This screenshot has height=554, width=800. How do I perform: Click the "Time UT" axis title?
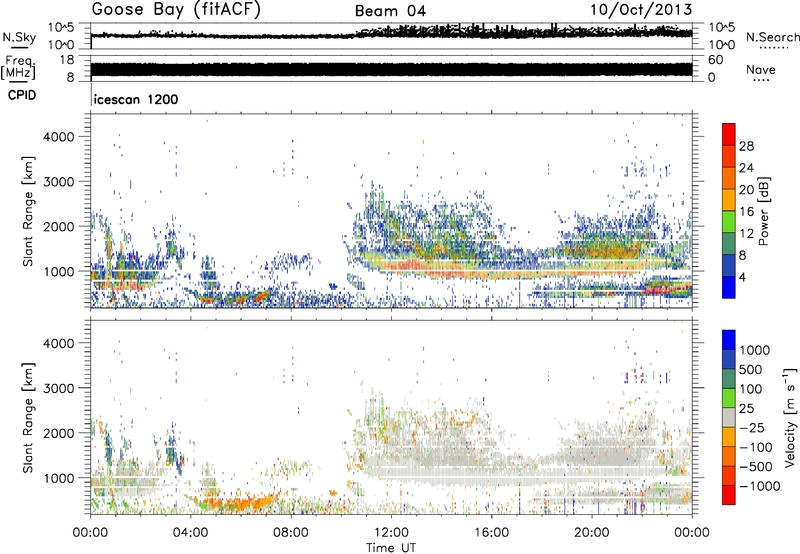(x=391, y=548)
